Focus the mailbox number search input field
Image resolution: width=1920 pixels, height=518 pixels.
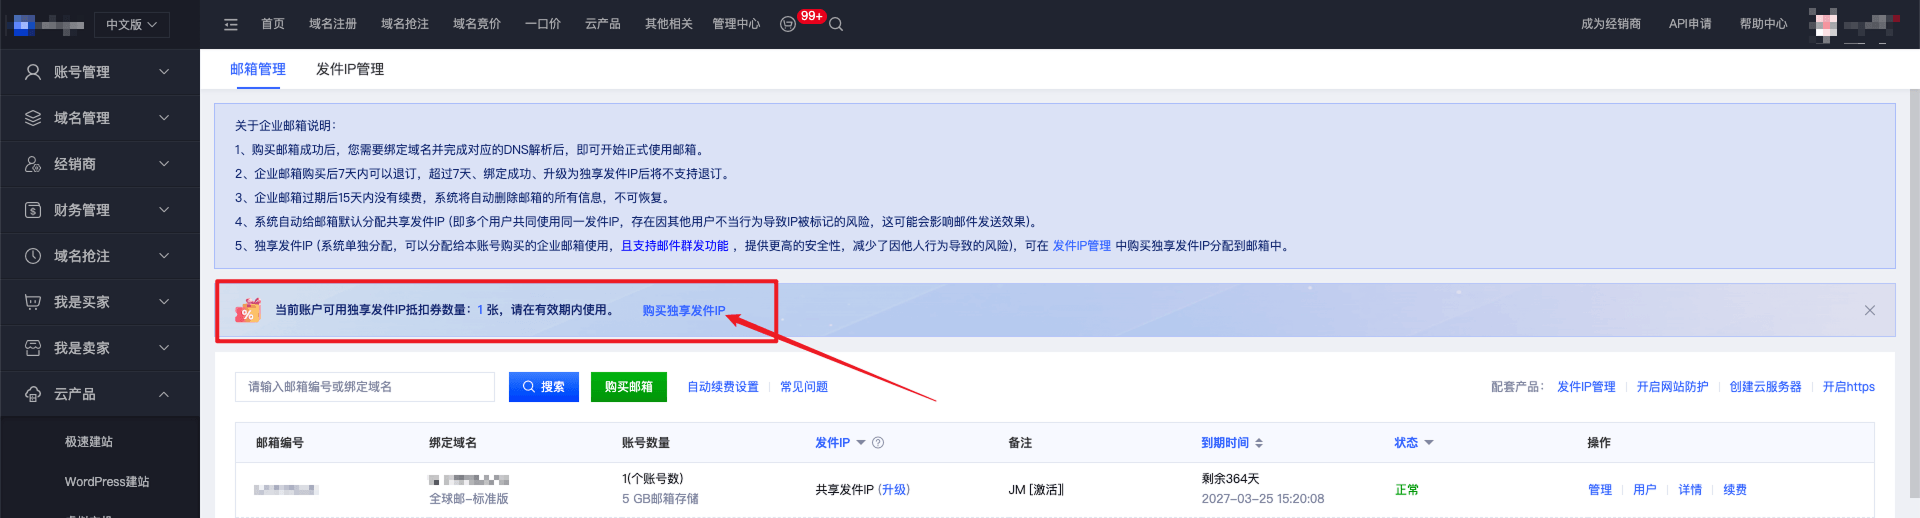click(365, 387)
